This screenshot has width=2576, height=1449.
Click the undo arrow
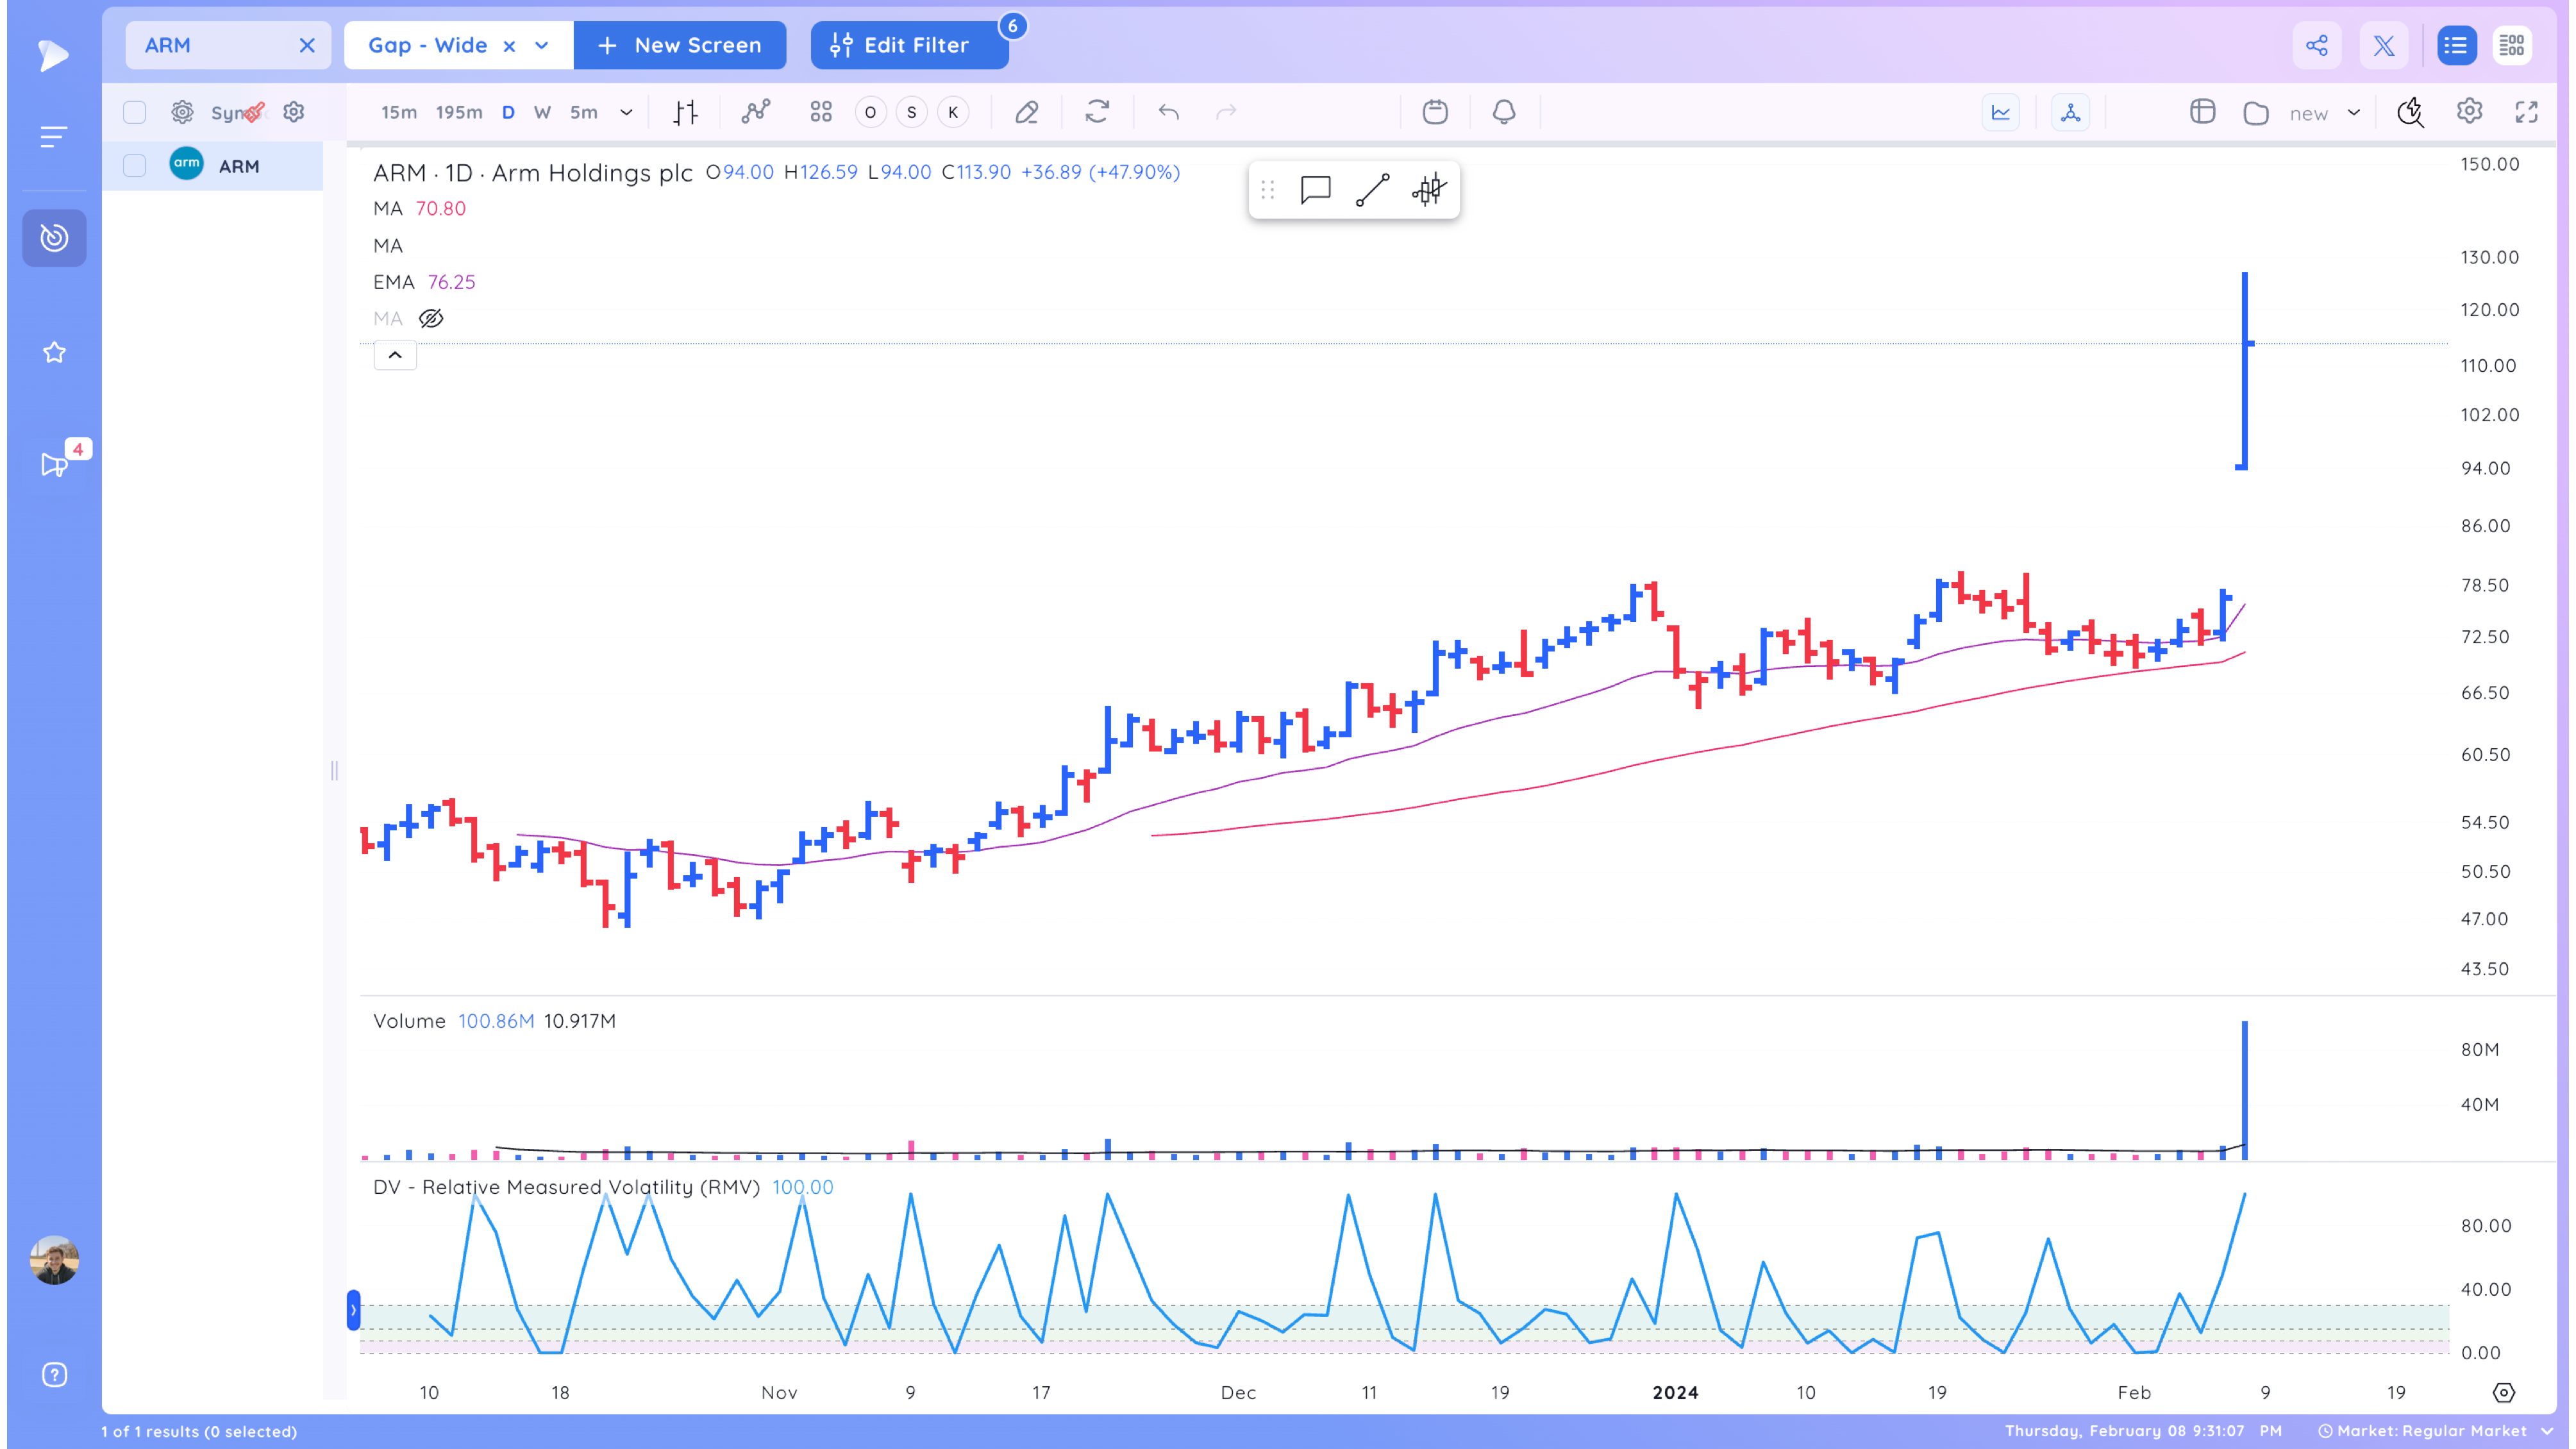[x=1168, y=112]
